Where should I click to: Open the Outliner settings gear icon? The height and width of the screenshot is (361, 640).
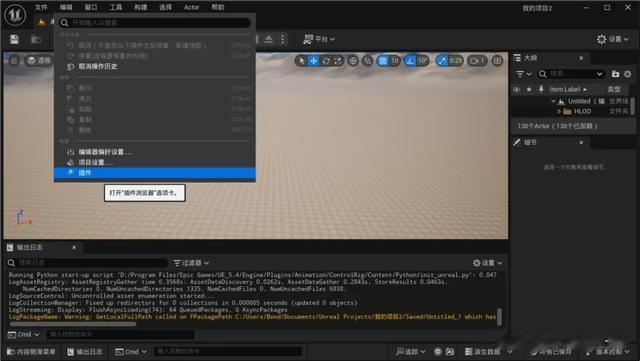[628, 74]
